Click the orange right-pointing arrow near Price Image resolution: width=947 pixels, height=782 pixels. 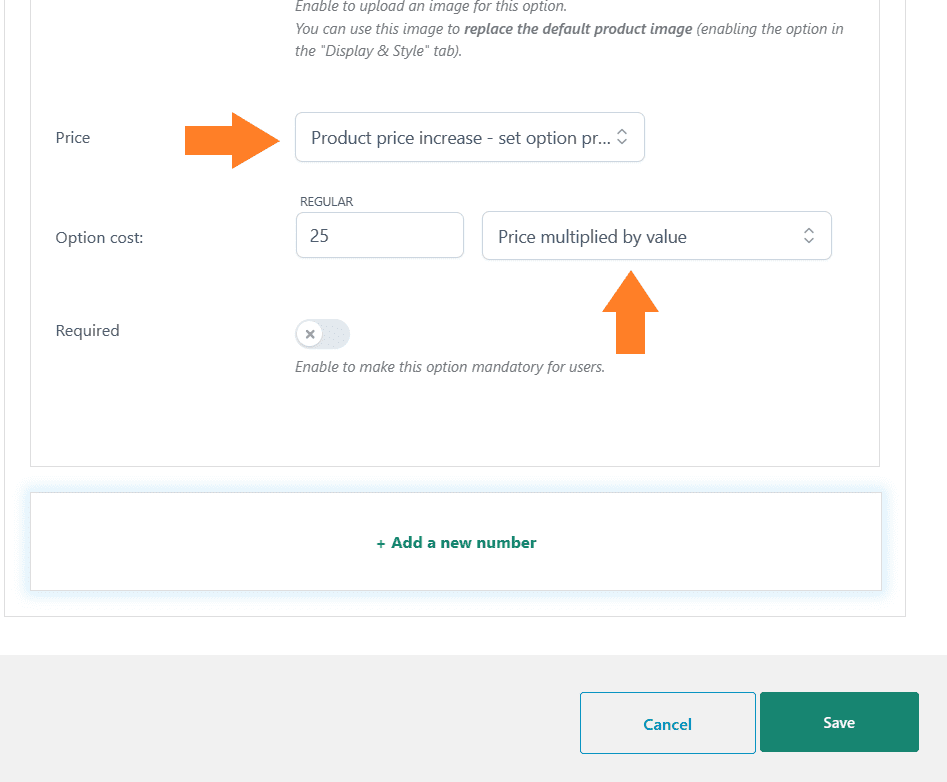(x=232, y=140)
